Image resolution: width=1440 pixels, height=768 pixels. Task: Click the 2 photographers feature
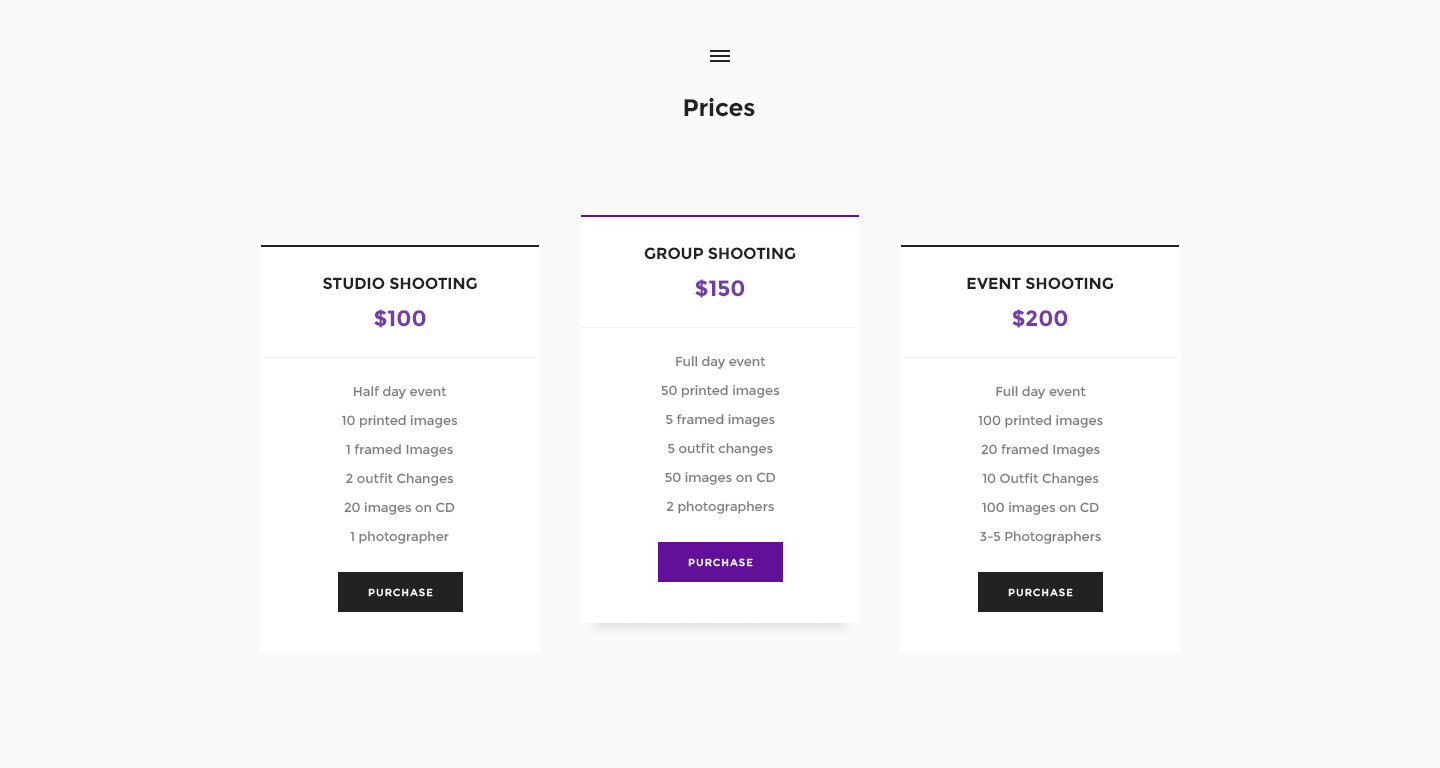[x=720, y=507]
